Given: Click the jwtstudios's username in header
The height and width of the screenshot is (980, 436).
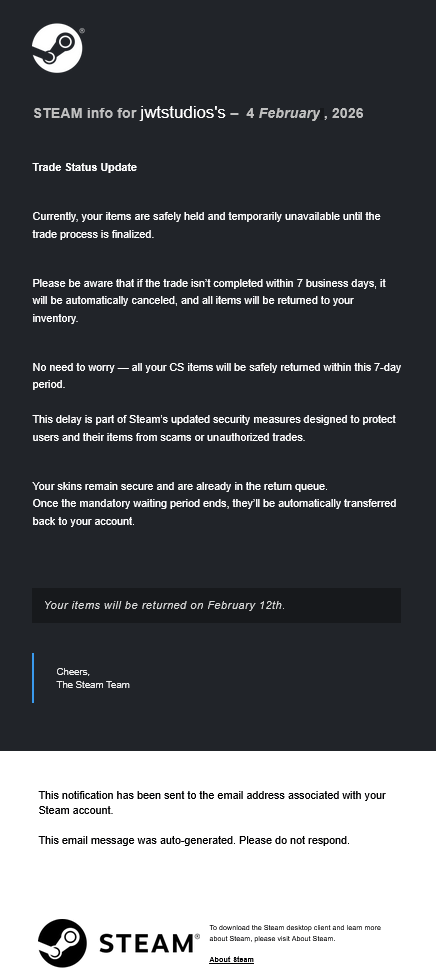Looking at the screenshot, I should (182, 113).
